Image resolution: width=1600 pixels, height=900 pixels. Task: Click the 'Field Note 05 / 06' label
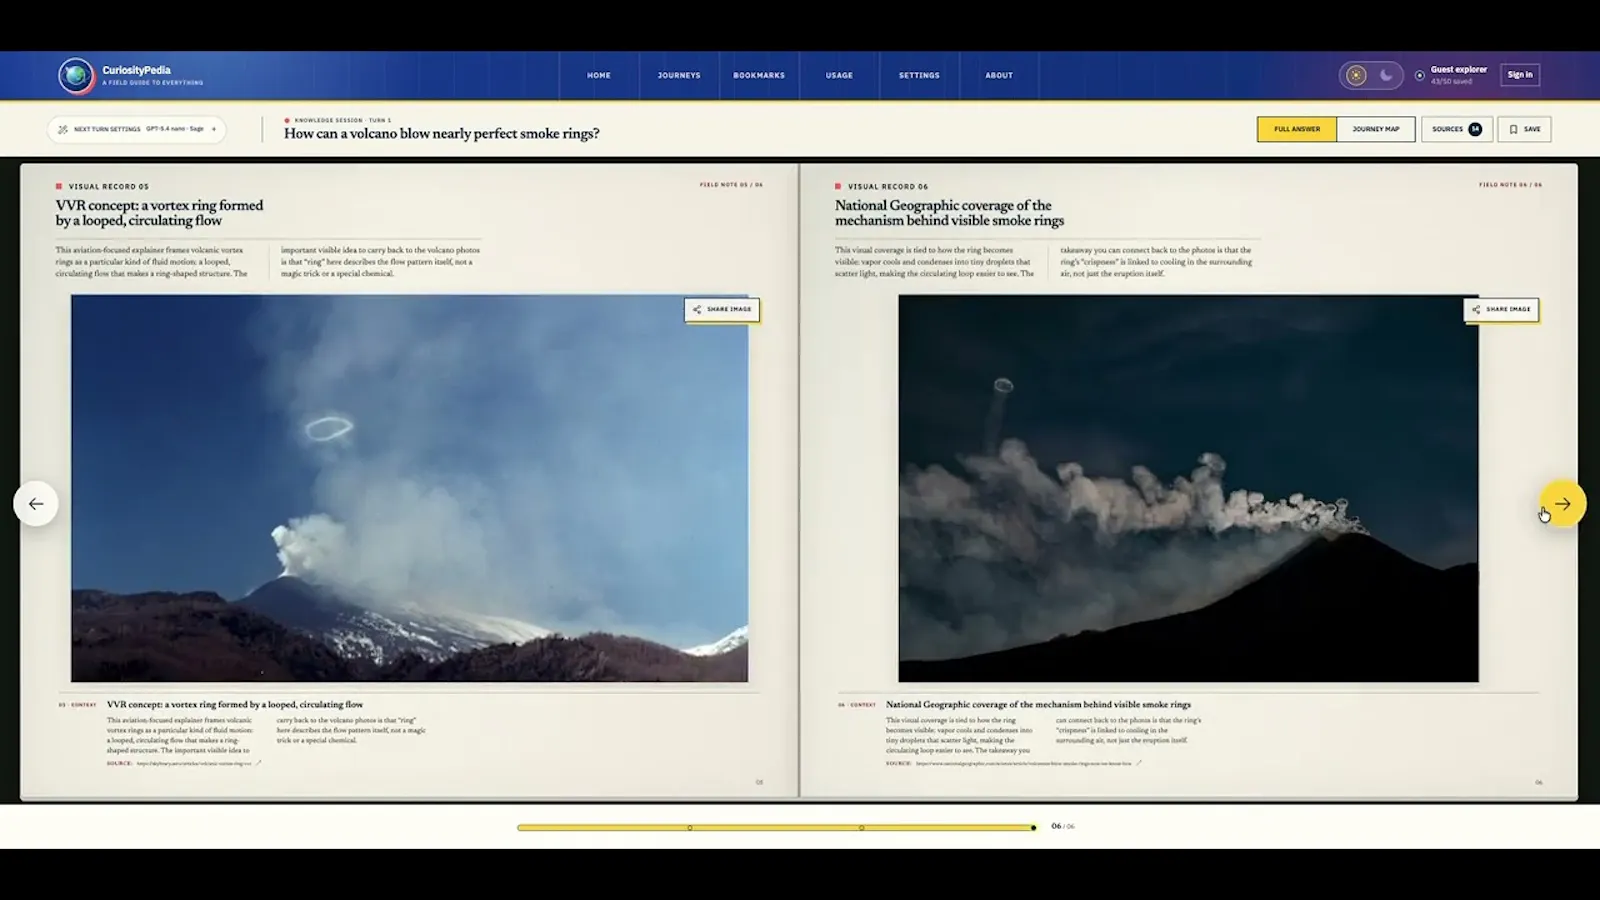tap(731, 185)
